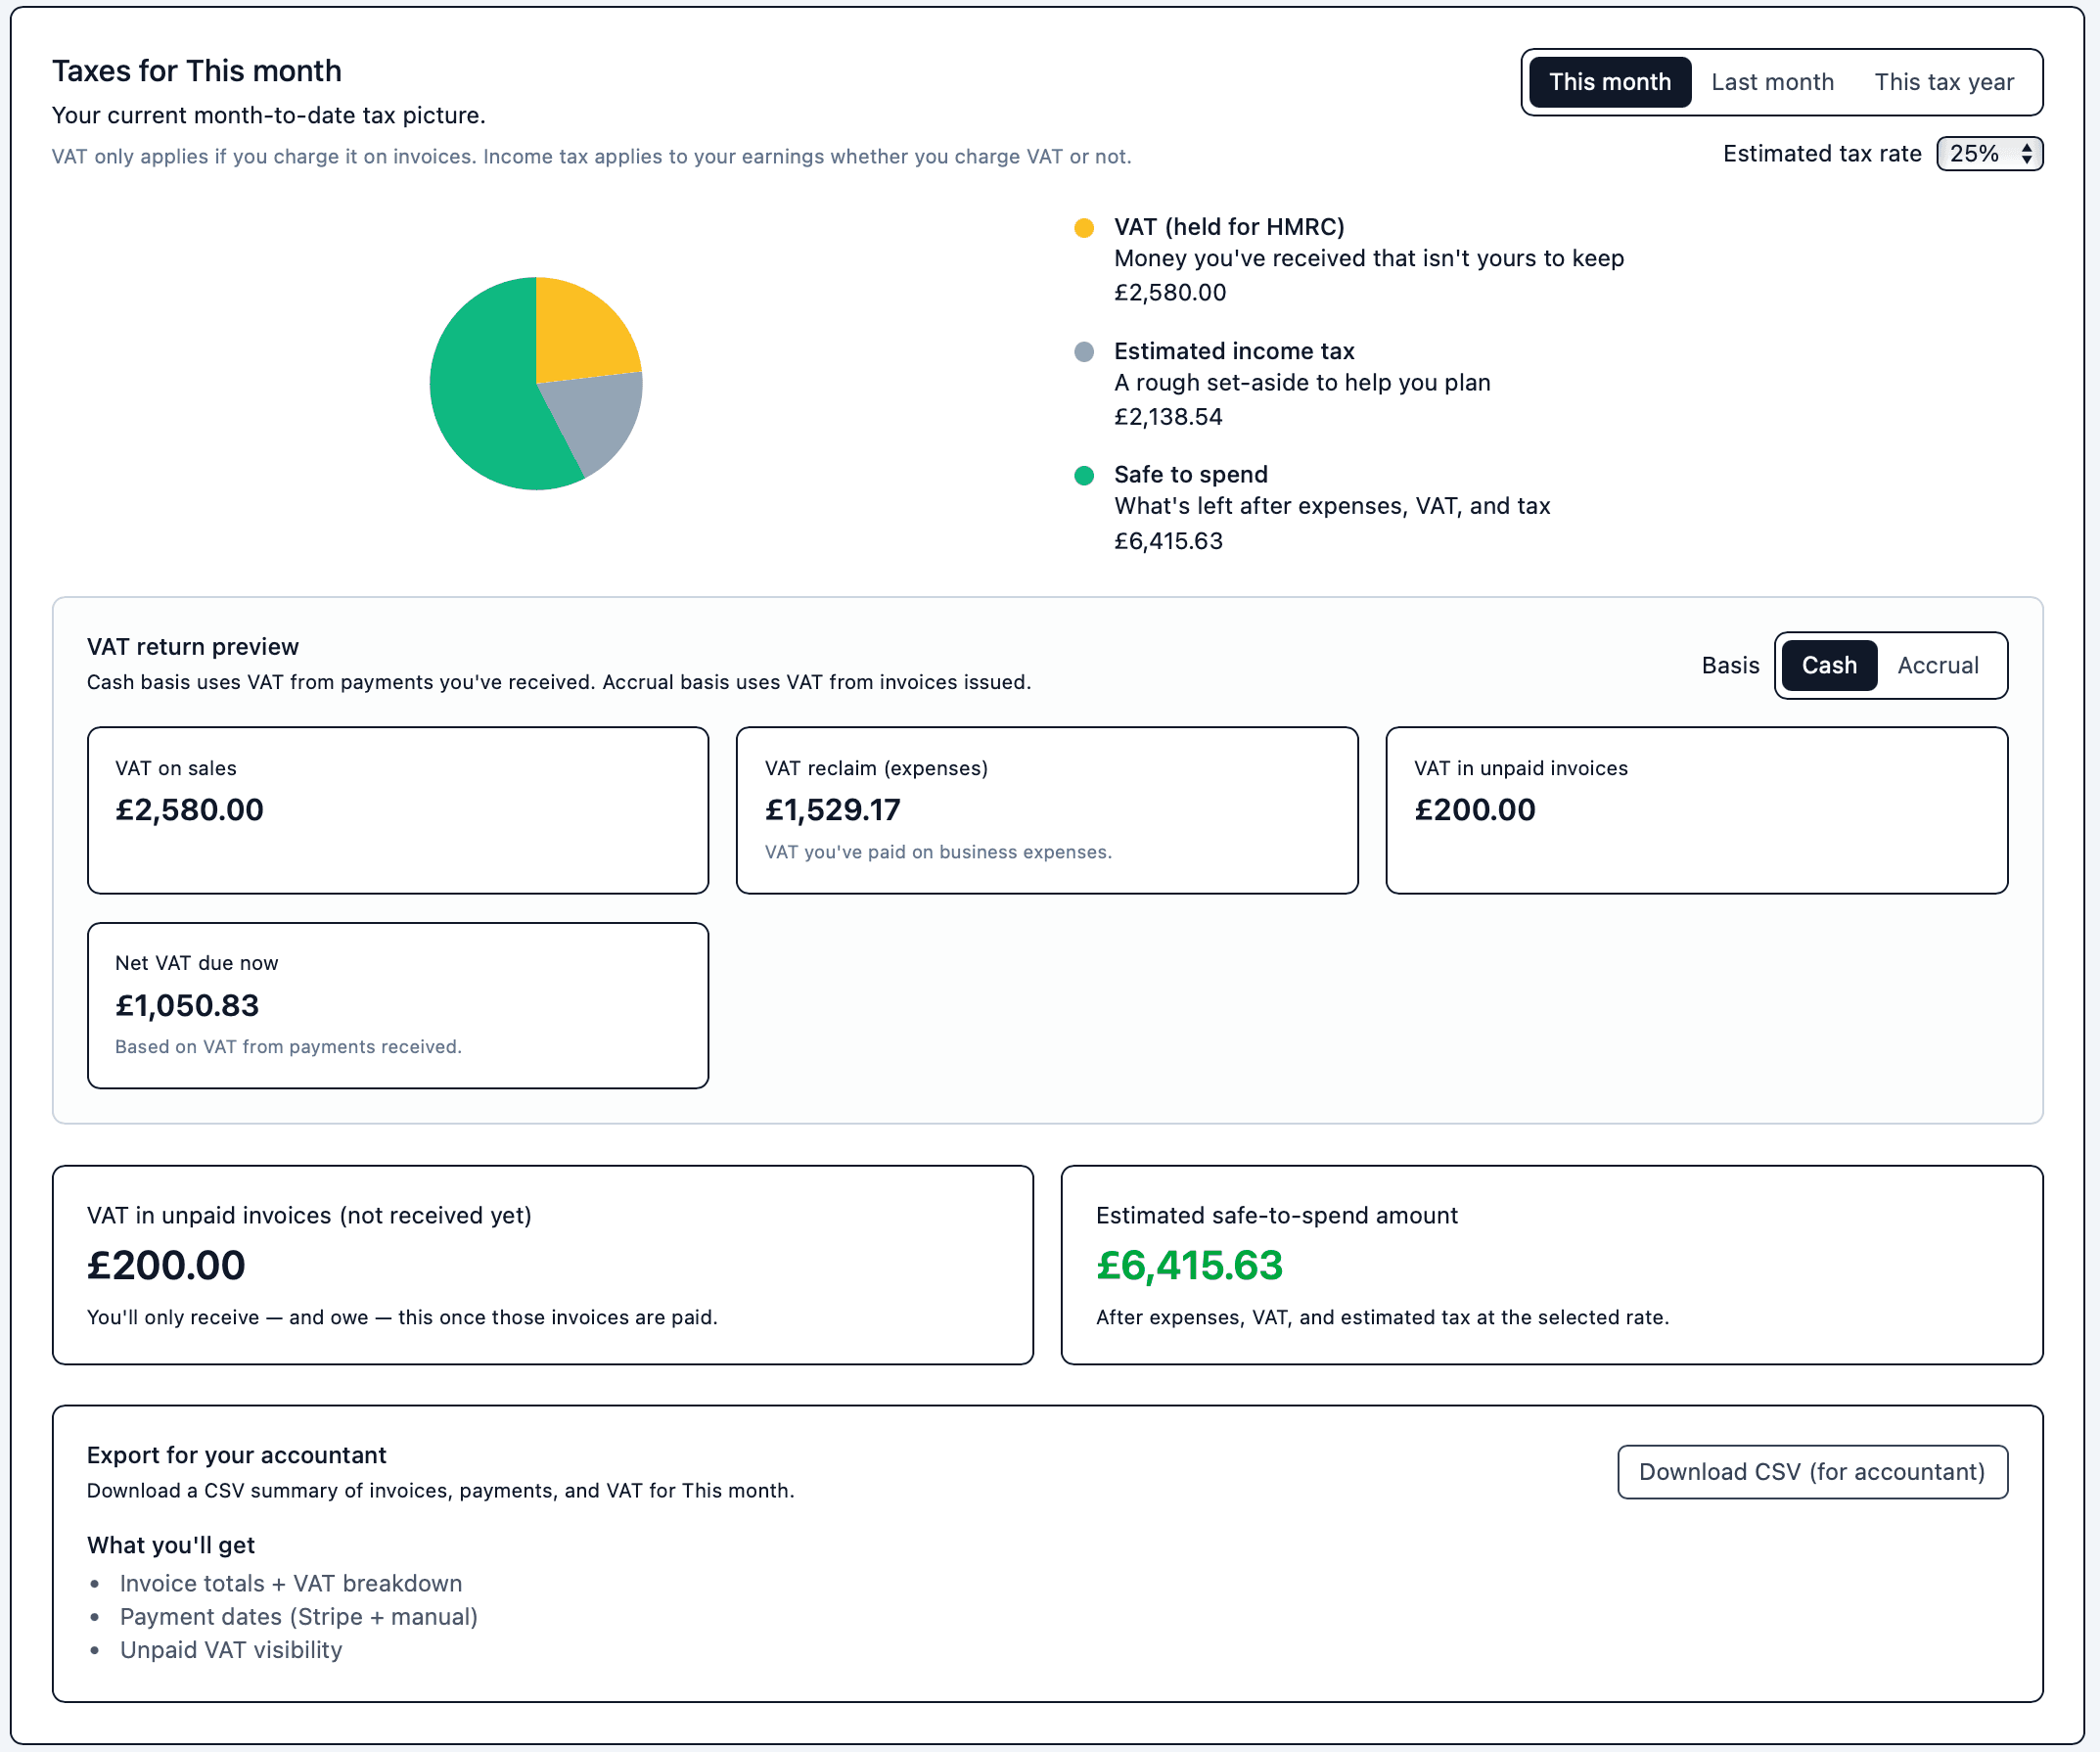This screenshot has height=1752, width=2100.
Task: Switch VAT basis to Accrual
Action: 1938,665
